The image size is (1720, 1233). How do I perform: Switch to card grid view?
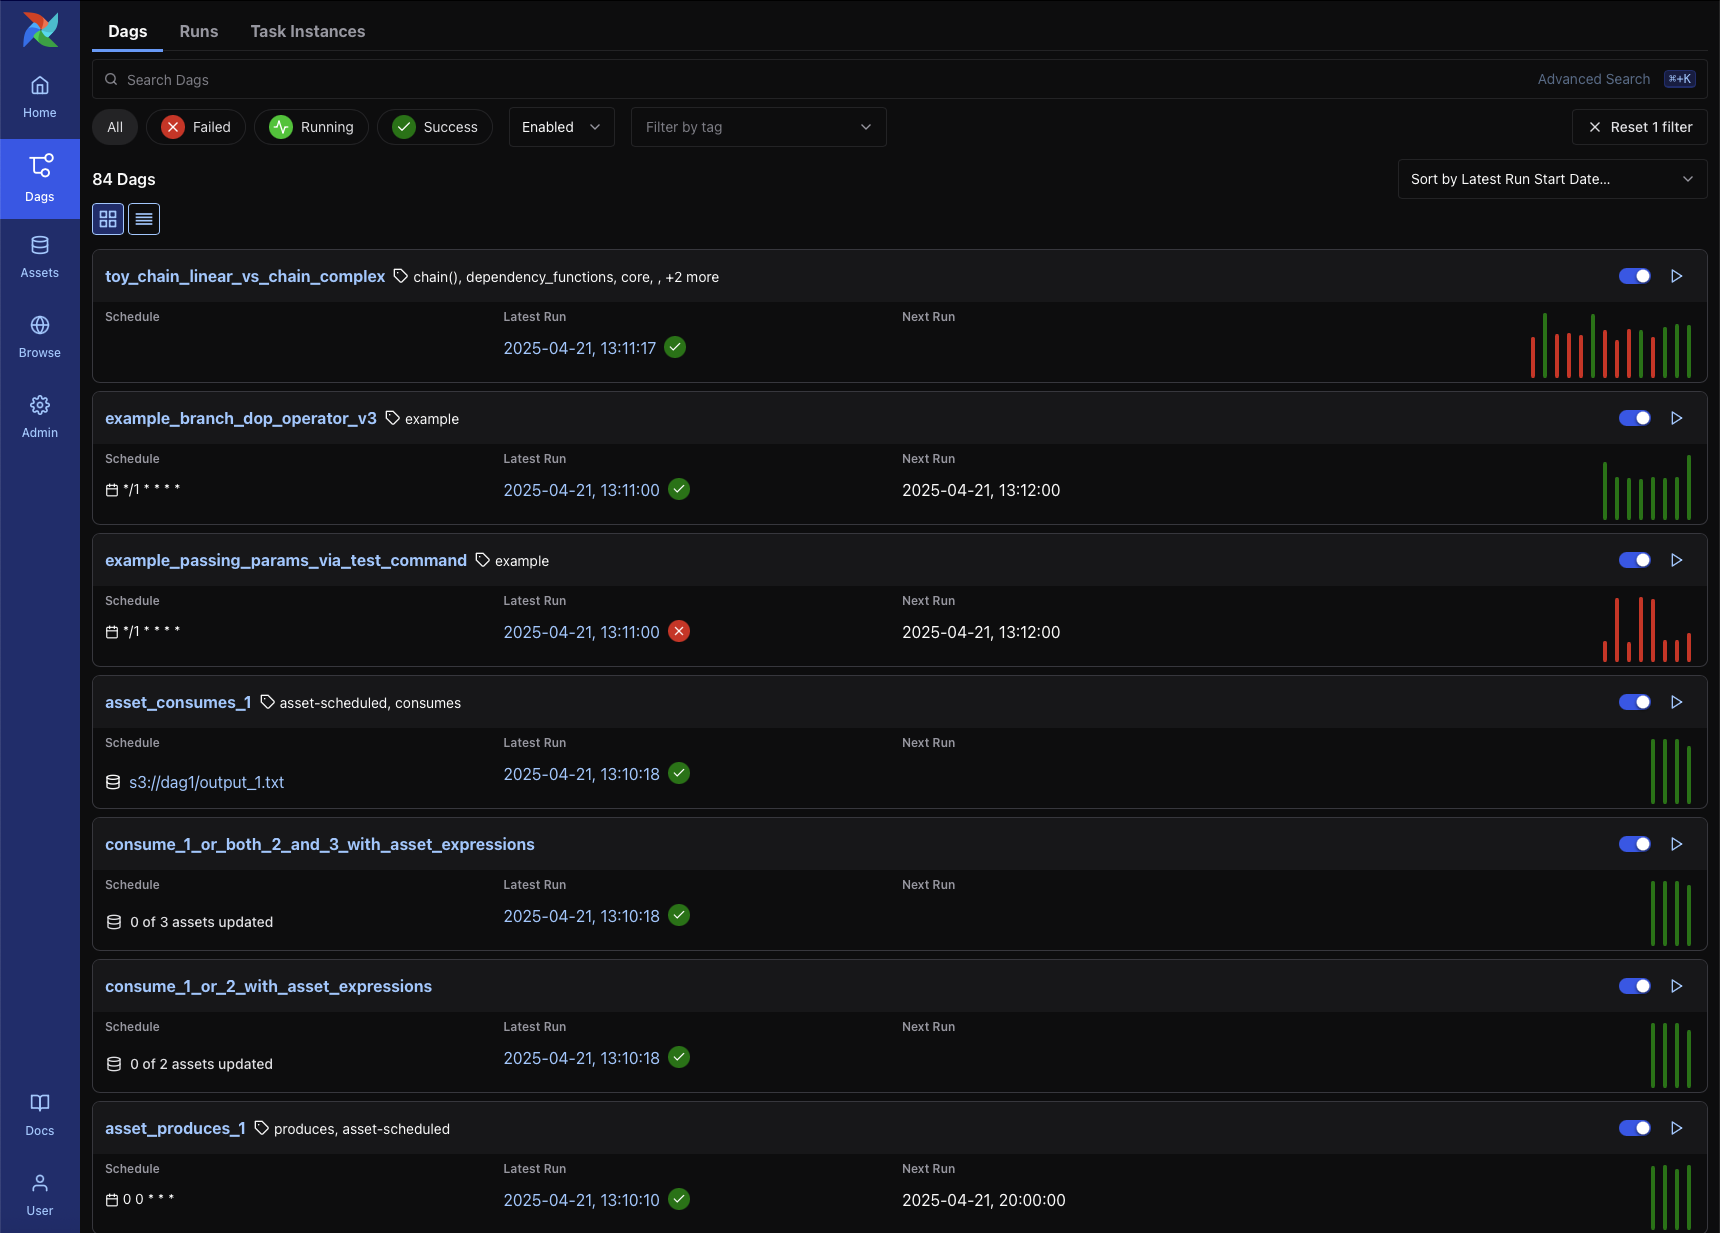108,219
